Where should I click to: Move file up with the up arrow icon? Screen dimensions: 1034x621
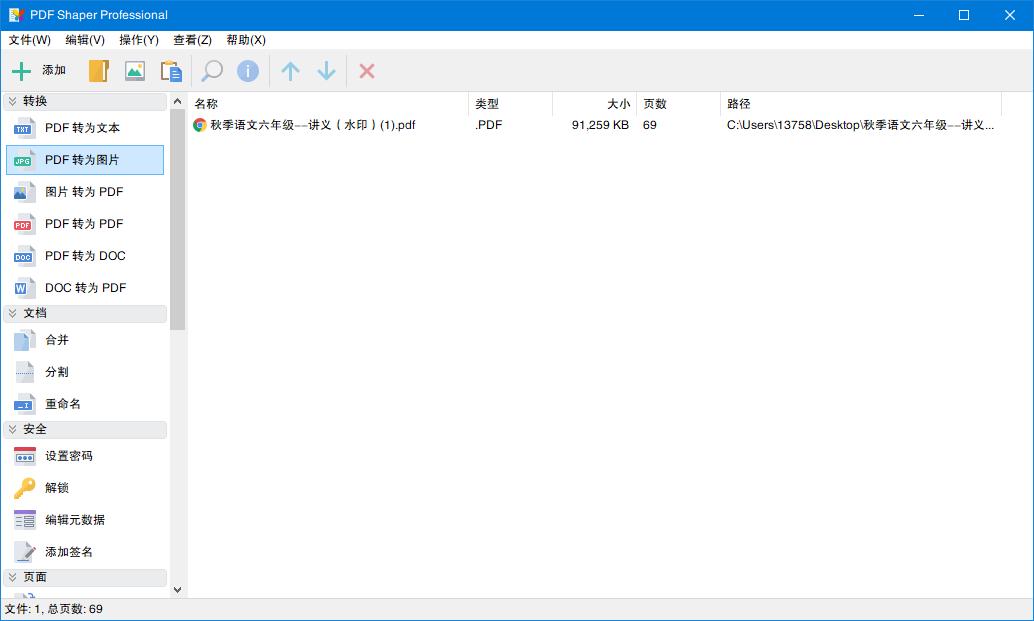click(x=289, y=70)
